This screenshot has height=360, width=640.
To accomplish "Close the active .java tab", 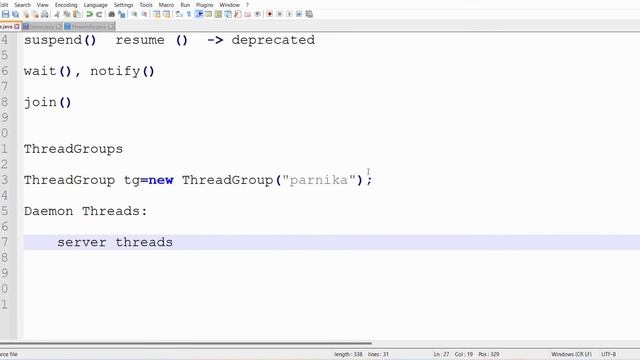I will pos(17,27).
